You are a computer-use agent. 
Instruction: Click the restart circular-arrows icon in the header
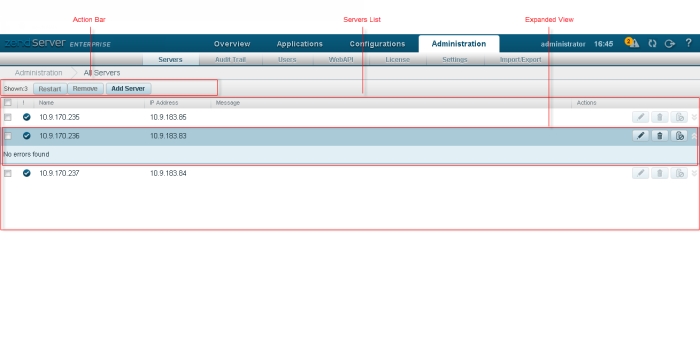(x=652, y=43)
